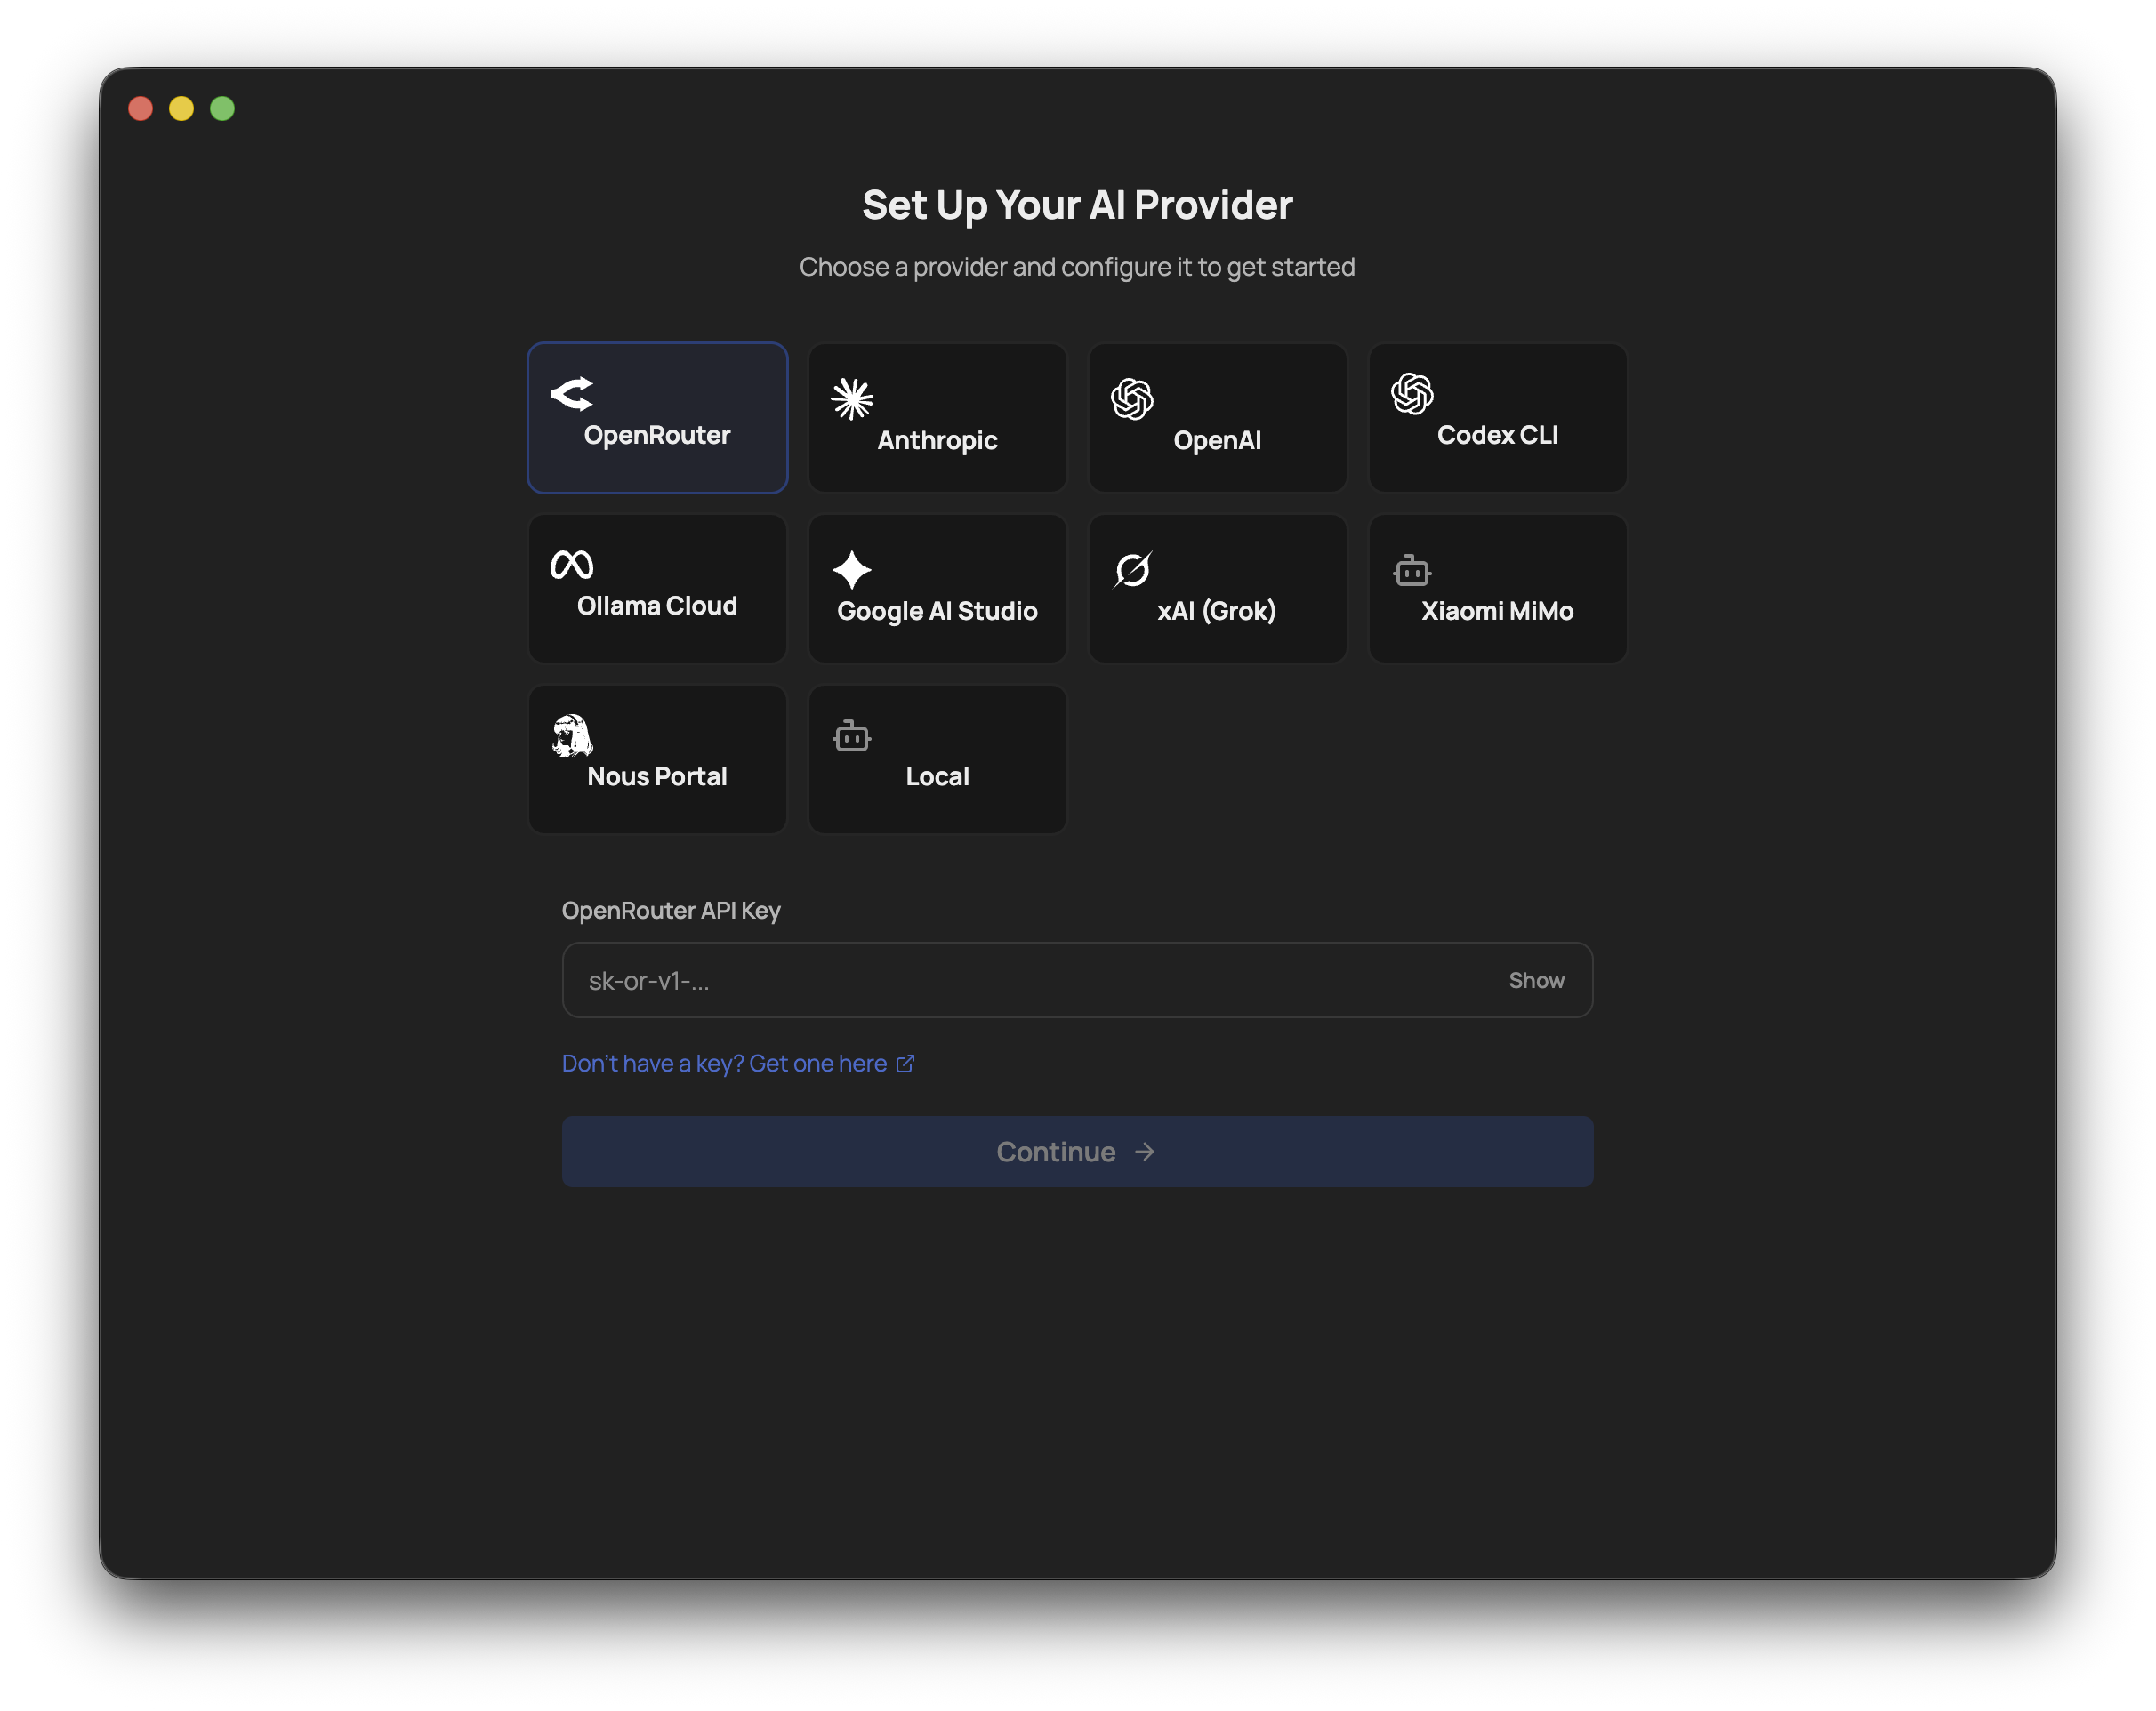Show the API key text
This screenshot has height=1711, width=2156.
click(x=1536, y=981)
